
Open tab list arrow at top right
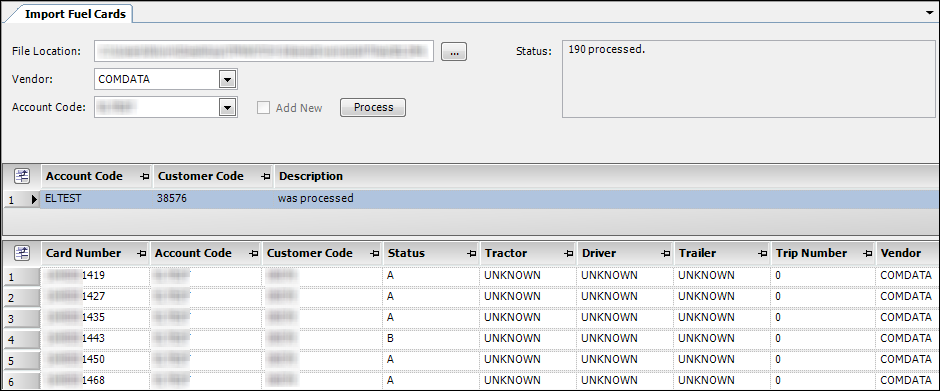click(930, 11)
